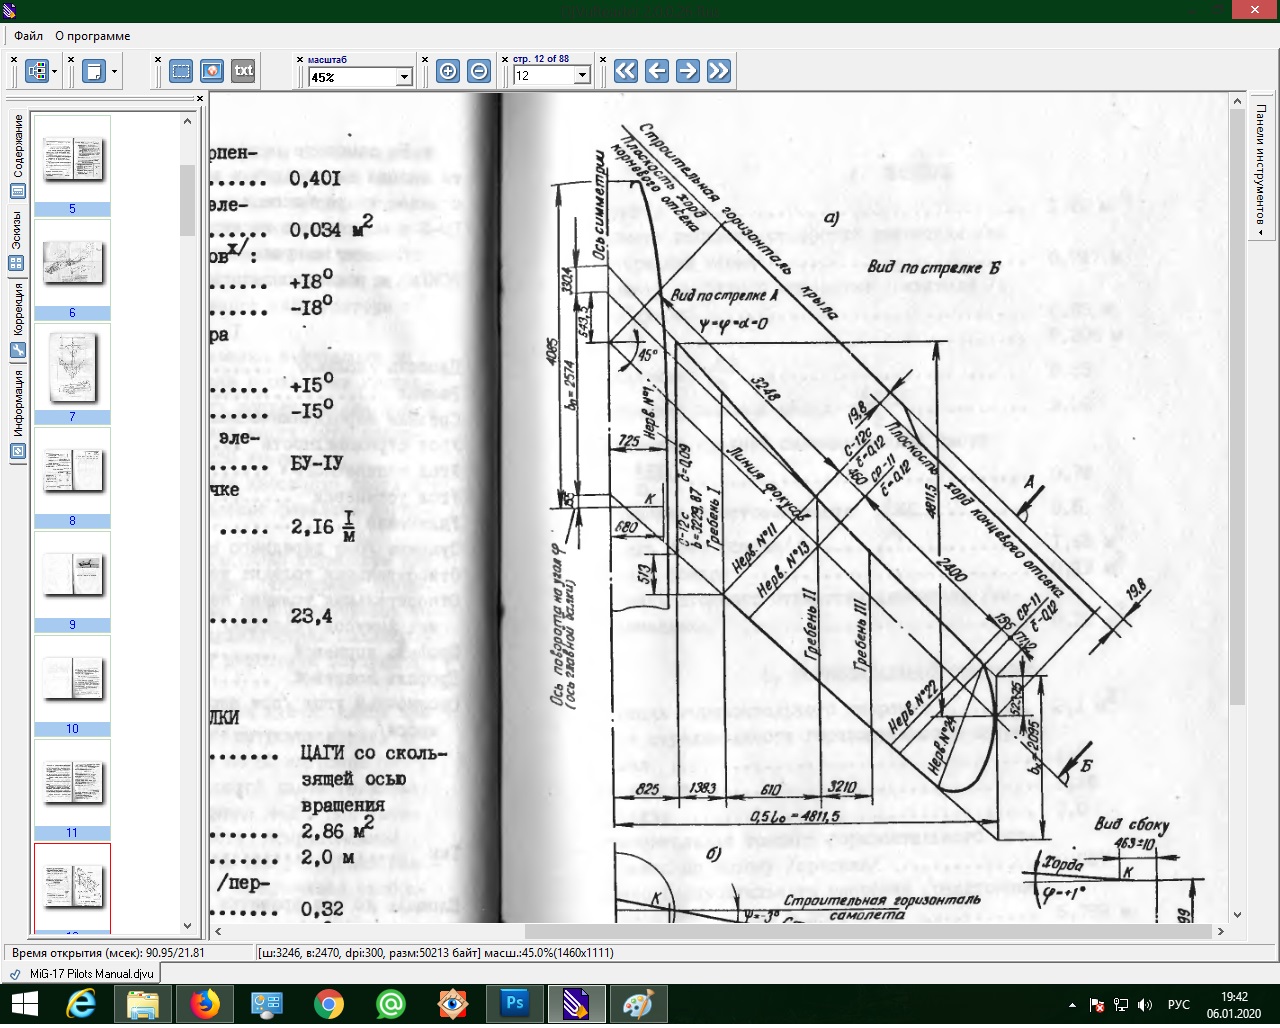Image resolution: width=1280 pixels, height=1028 pixels.
Task: Click the txt text extraction button
Action: coord(243,71)
